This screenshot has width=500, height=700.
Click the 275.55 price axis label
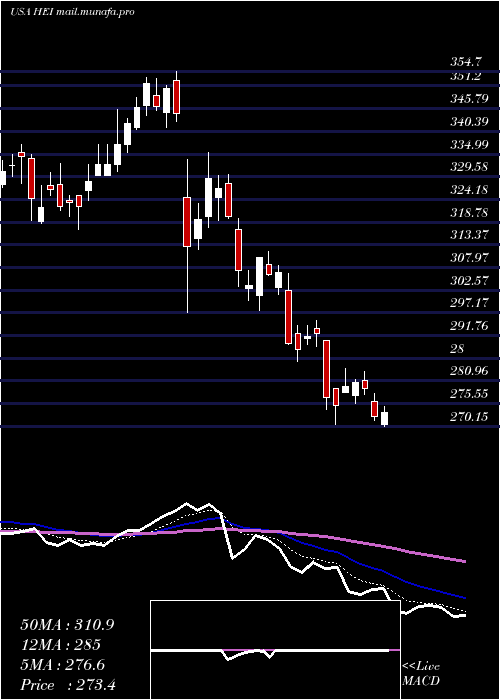(469, 394)
